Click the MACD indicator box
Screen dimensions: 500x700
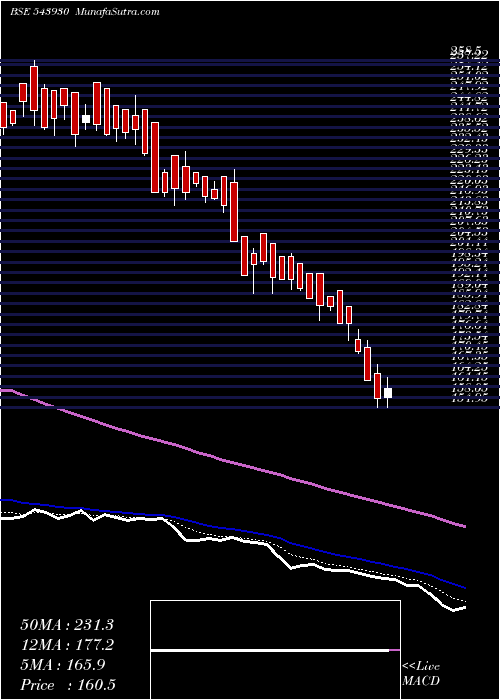[x=275, y=650]
